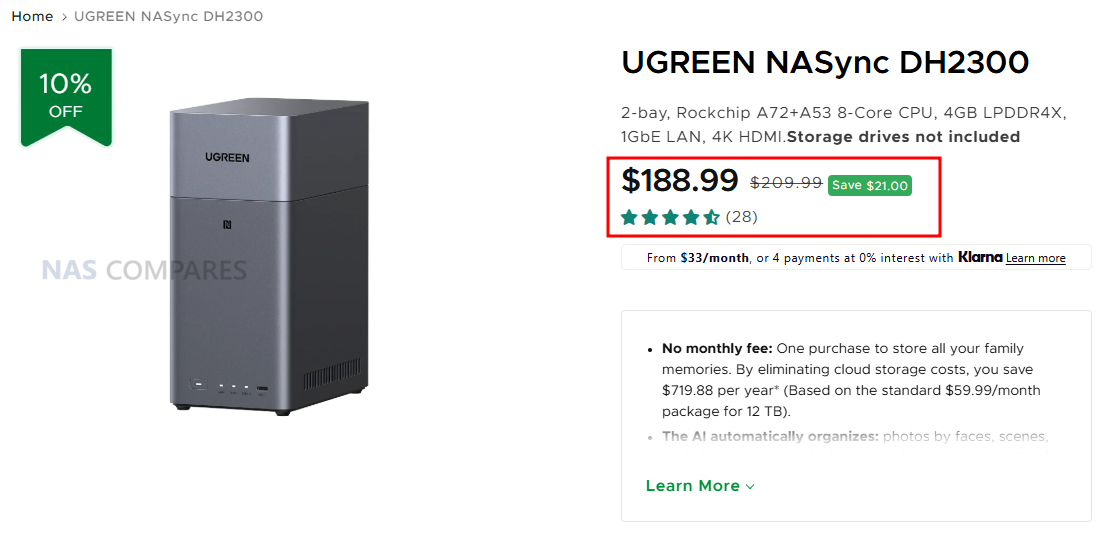Click the UGREEN NASync DH2300 product title
This screenshot has width=1111, height=536.
[825, 63]
